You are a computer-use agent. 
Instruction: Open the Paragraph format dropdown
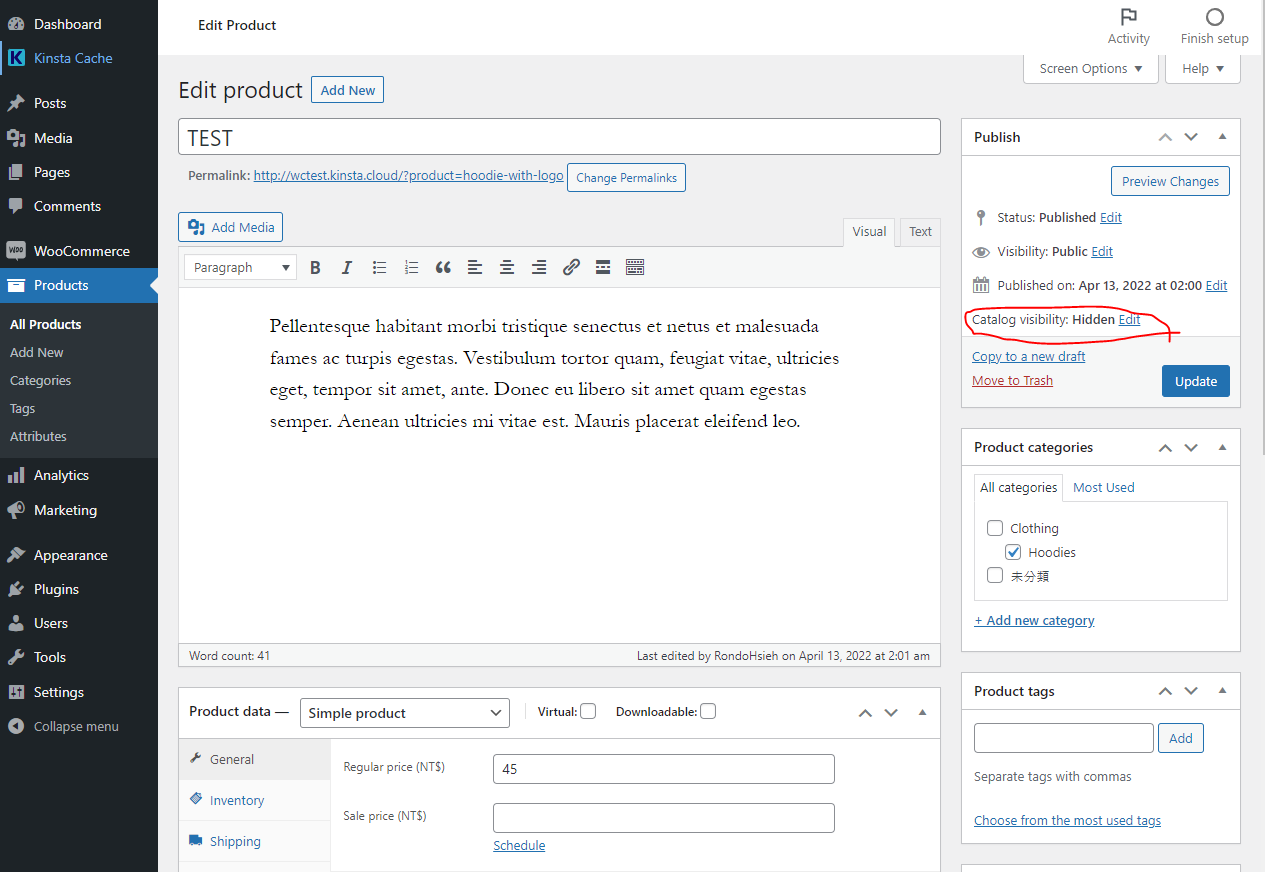click(x=241, y=267)
